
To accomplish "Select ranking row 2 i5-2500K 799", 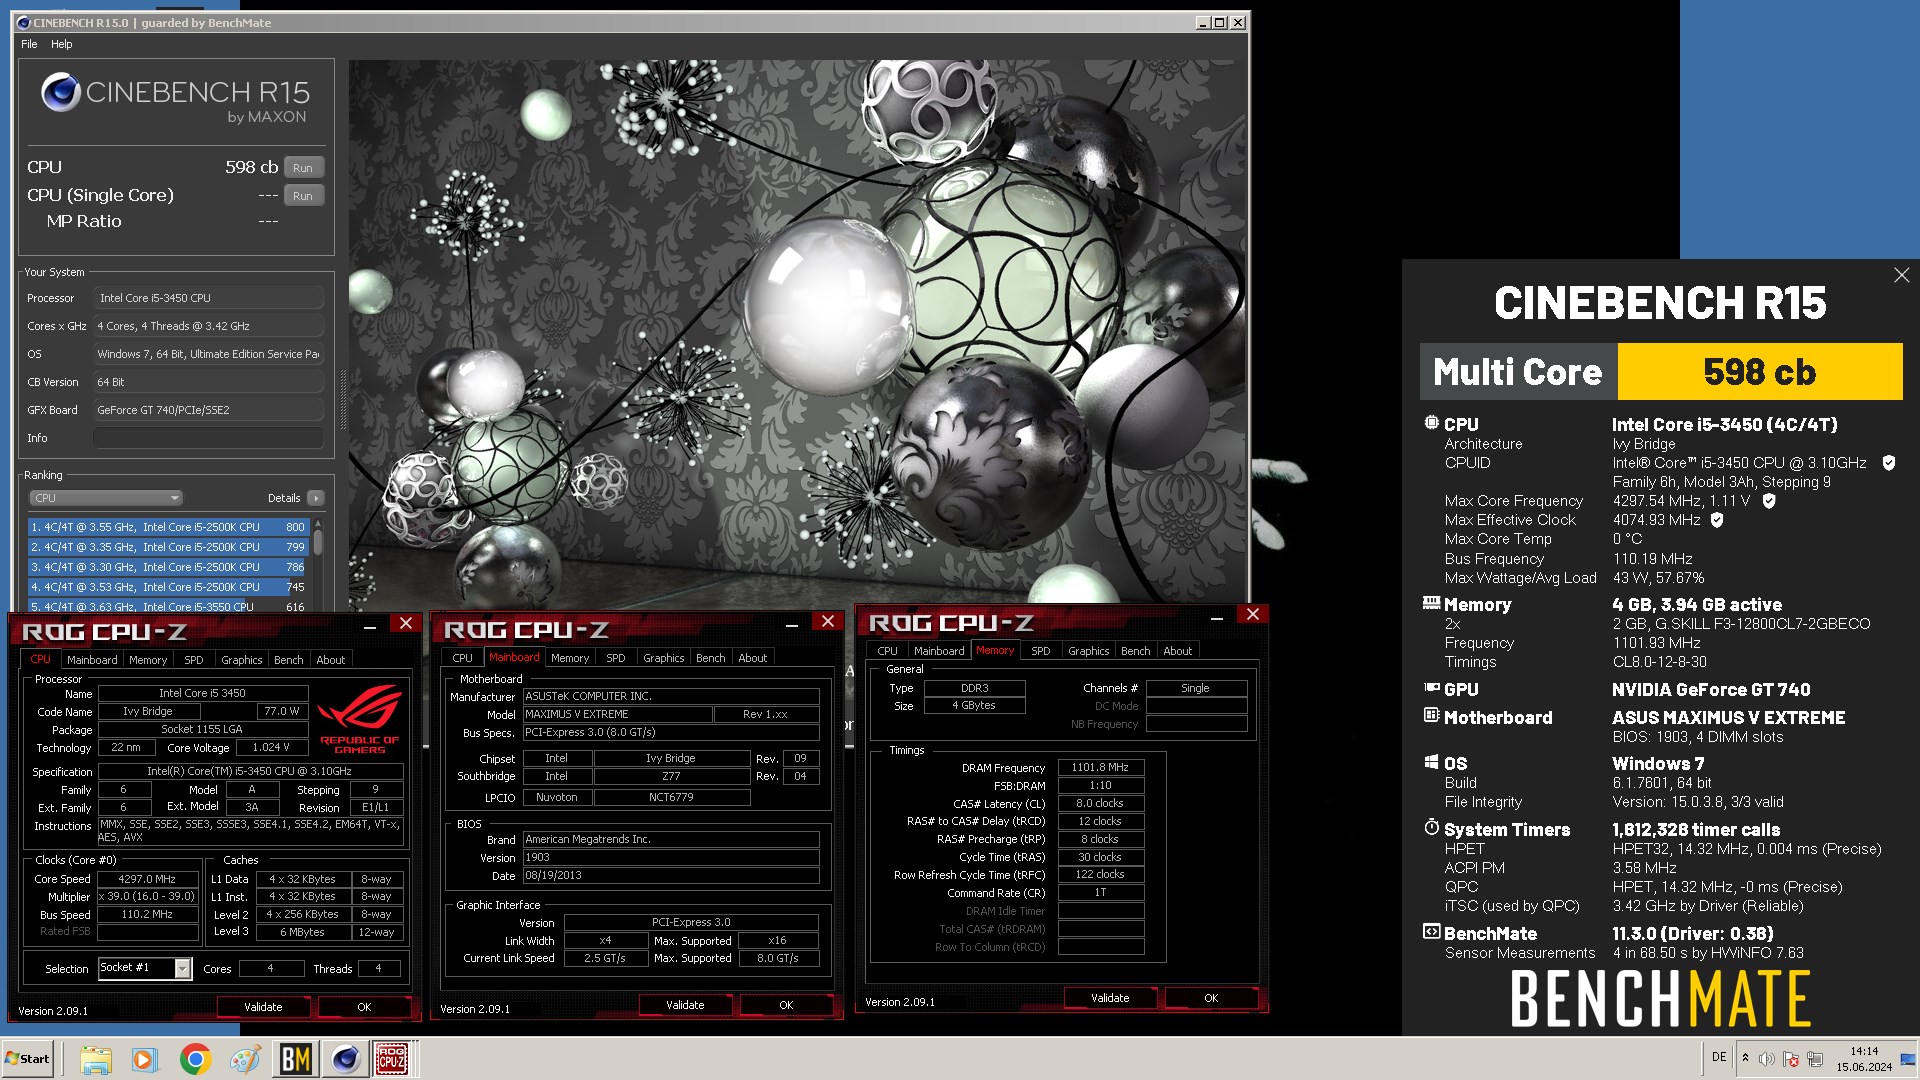I will pyautogui.click(x=167, y=547).
